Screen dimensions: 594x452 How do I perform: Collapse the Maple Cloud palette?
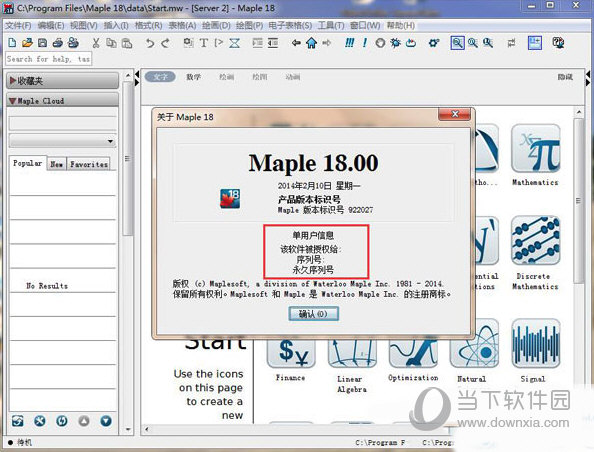[63, 101]
